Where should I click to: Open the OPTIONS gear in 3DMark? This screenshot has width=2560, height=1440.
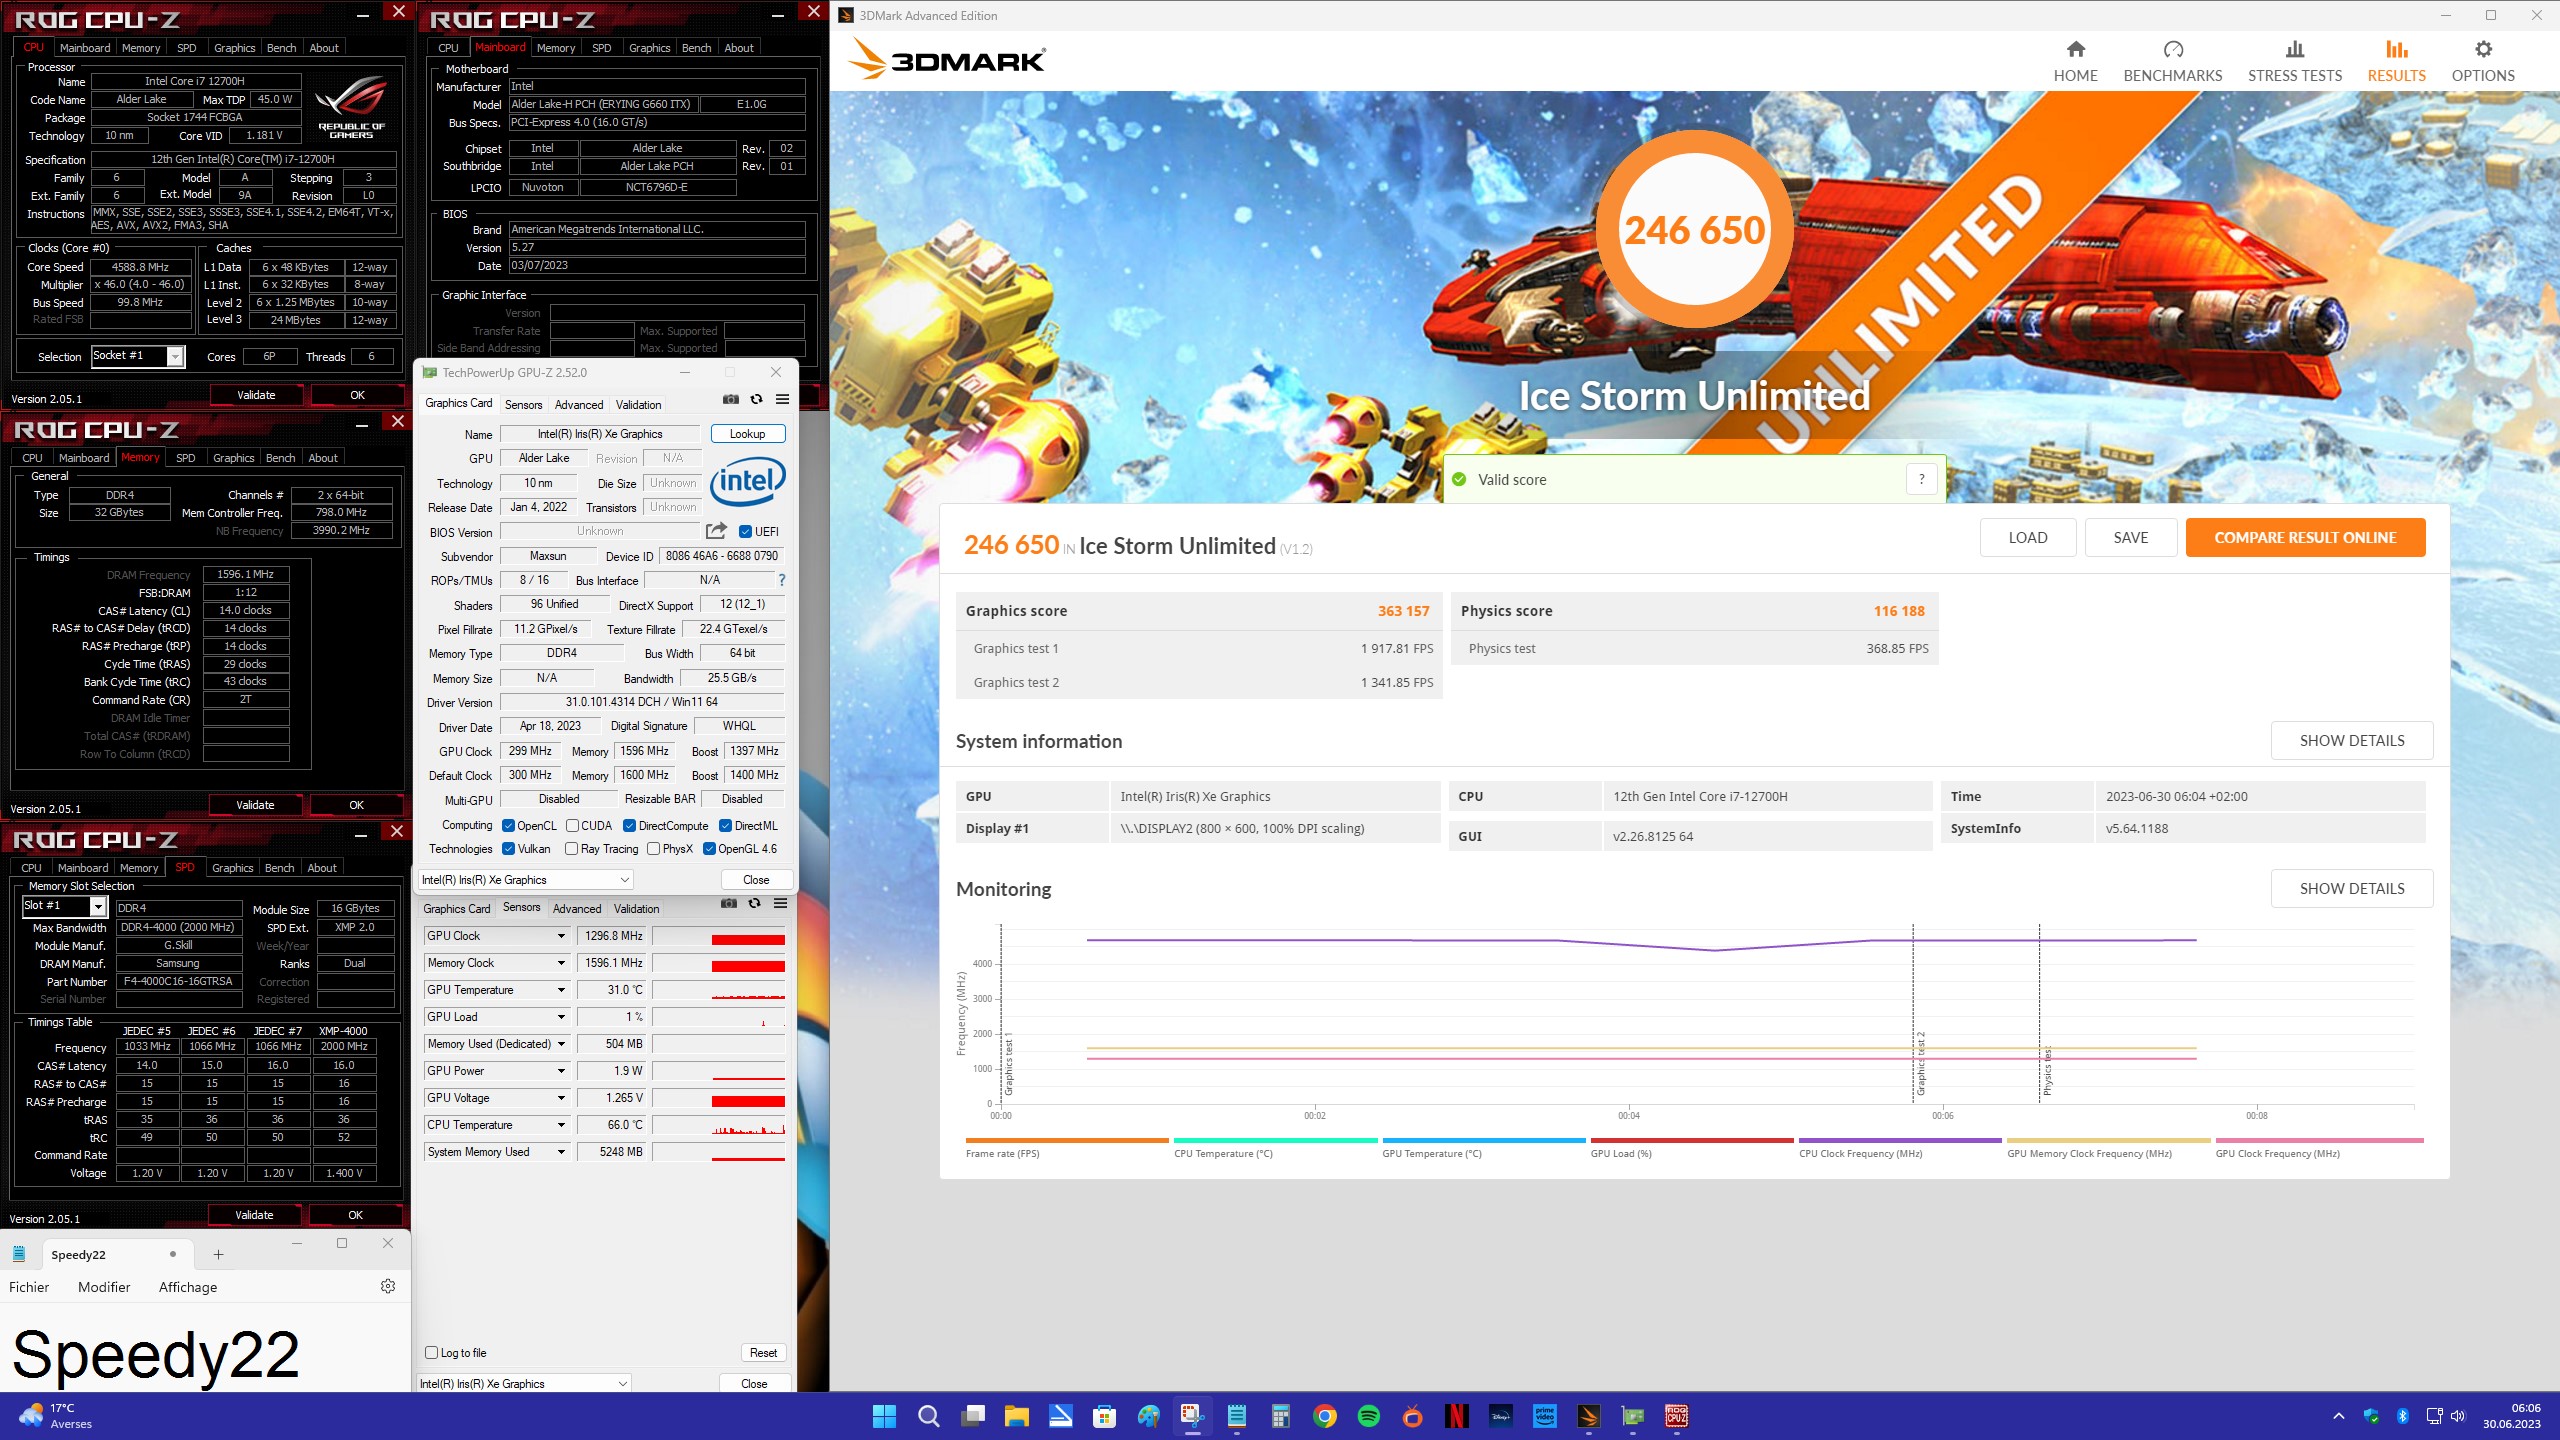tap(2482, 49)
